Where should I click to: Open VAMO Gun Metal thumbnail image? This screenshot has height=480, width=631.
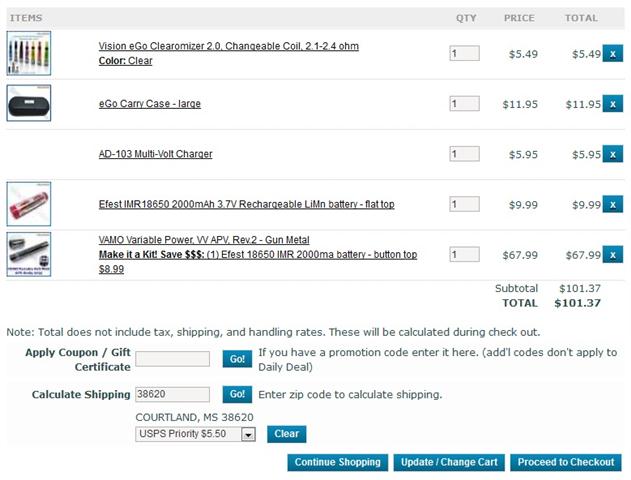[x=29, y=254]
